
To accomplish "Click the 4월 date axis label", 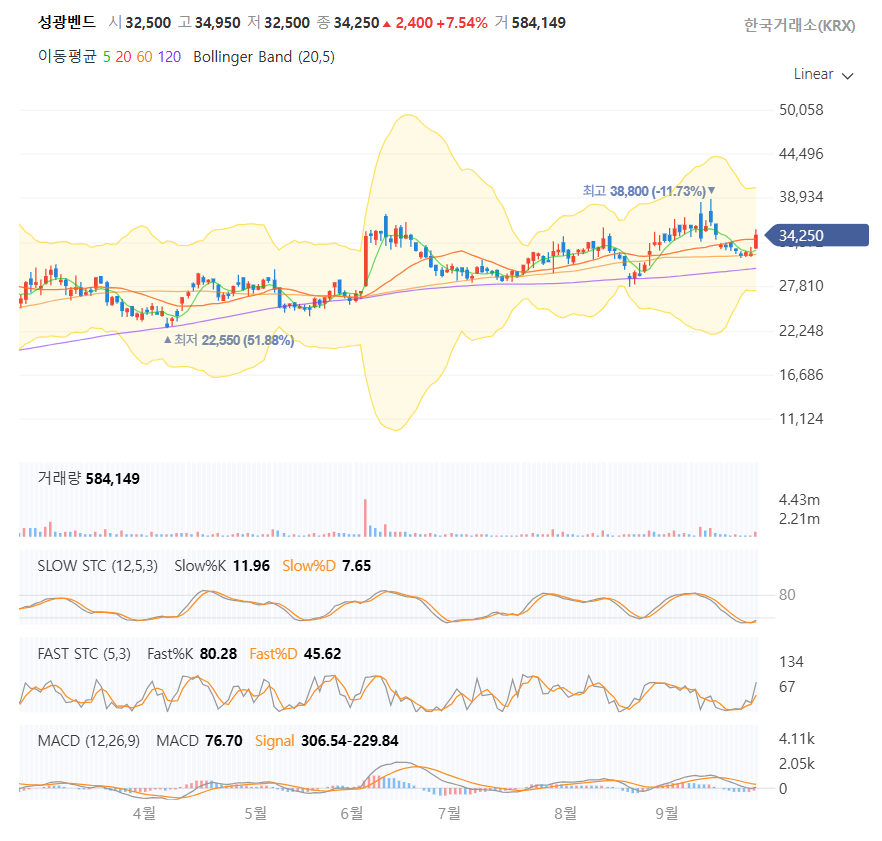I will 145,813.
